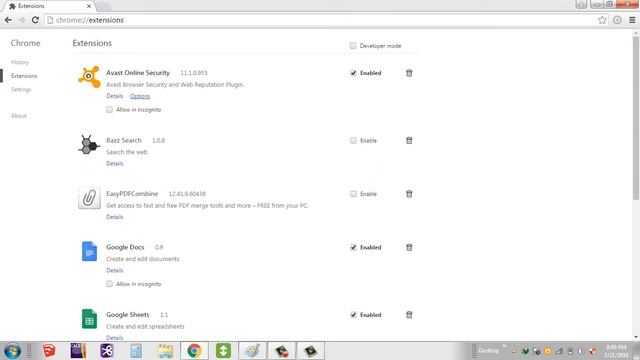Open Details link under Google Sheets
Viewport: 640px width, 360px height.
pyautogui.click(x=115, y=338)
